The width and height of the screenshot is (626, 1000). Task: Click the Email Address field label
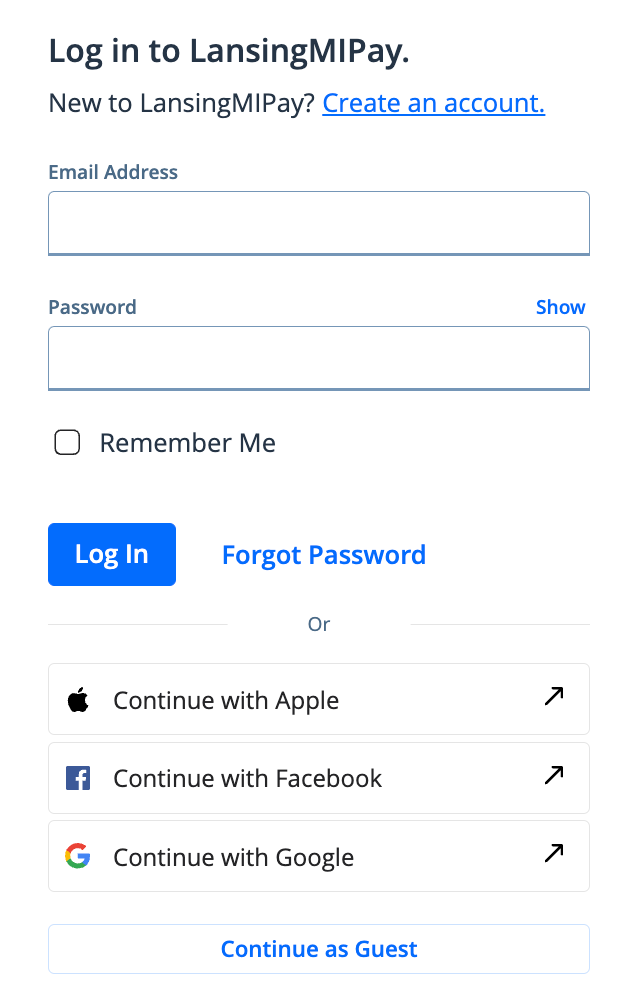click(113, 172)
